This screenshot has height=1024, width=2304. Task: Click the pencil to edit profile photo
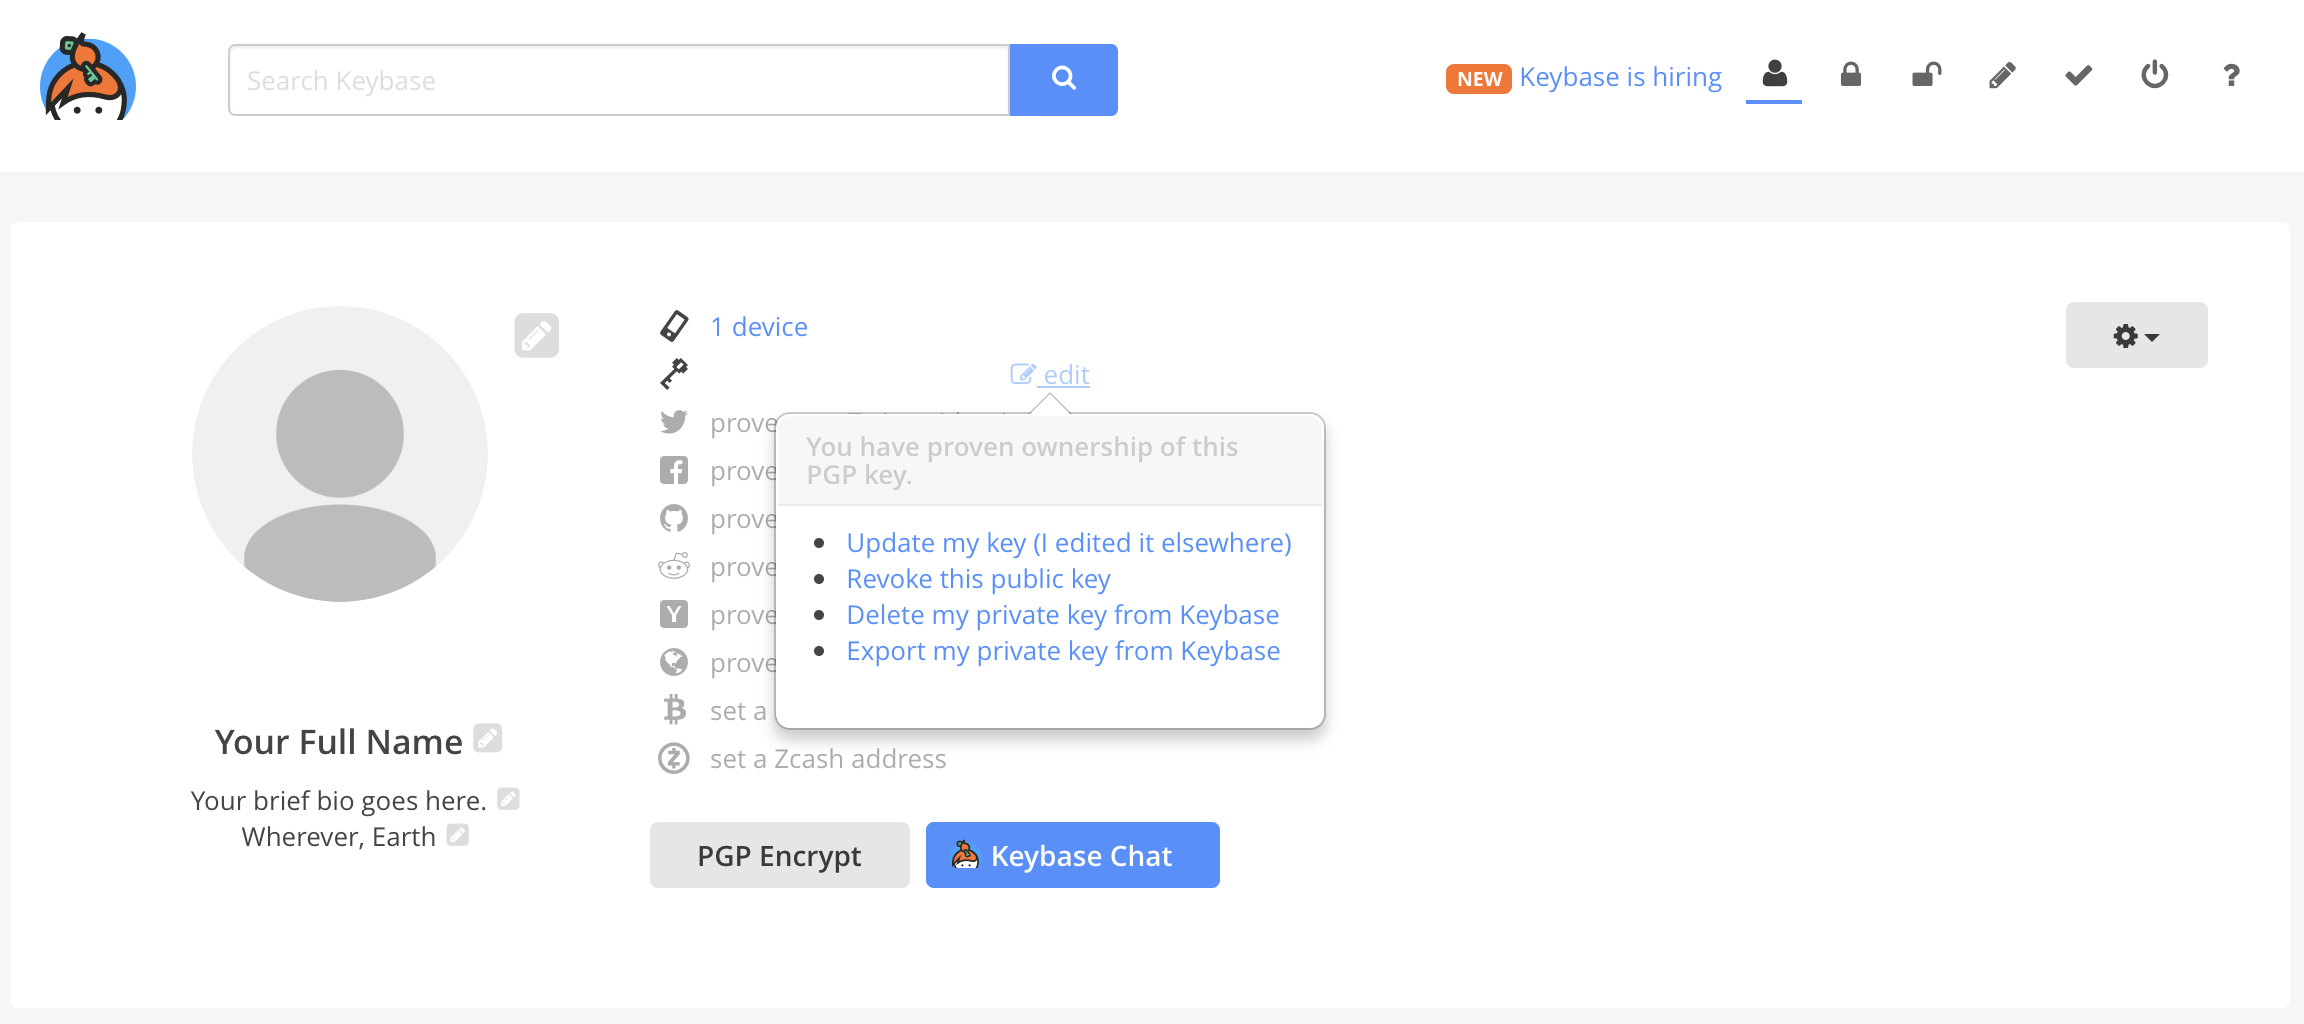(x=536, y=335)
